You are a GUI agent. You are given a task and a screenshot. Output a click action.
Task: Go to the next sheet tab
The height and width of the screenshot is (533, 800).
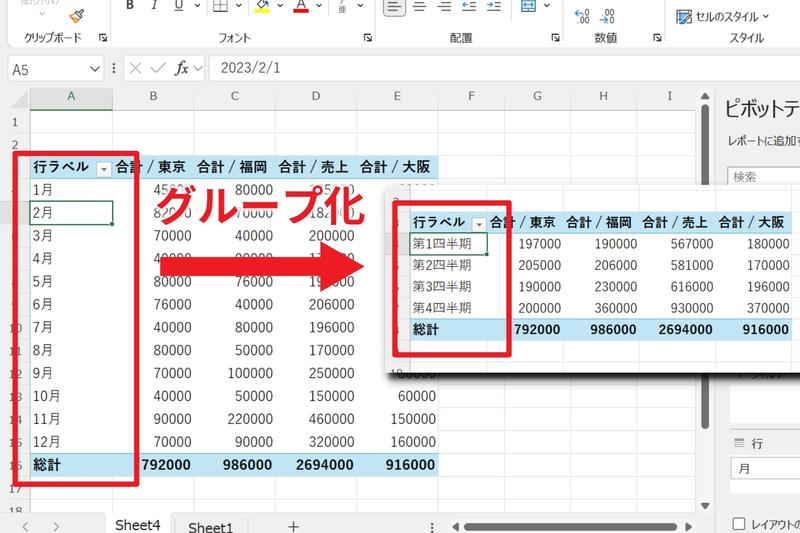tap(56, 526)
